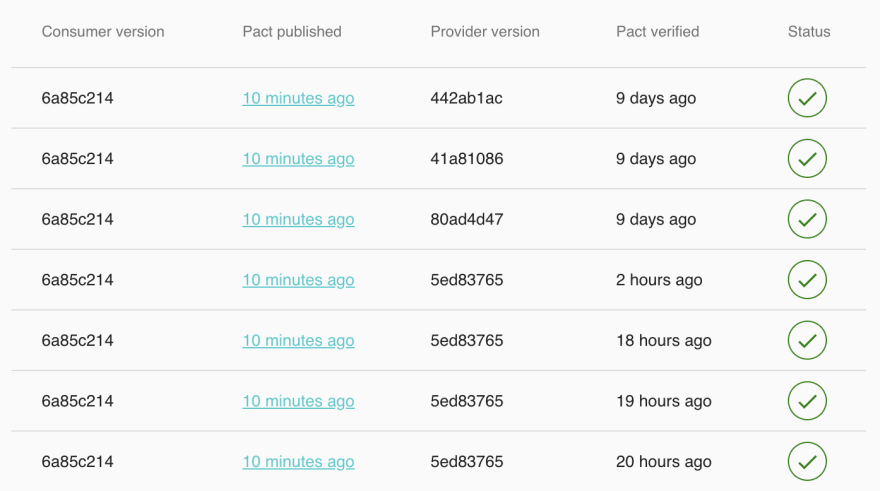Click the status checkmark for provider 80ad4d47
This screenshot has width=880, height=491.
tap(807, 220)
